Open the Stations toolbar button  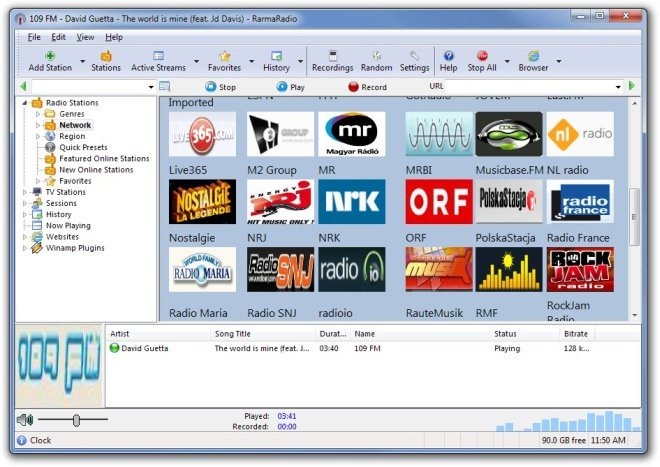click(106, 61)
